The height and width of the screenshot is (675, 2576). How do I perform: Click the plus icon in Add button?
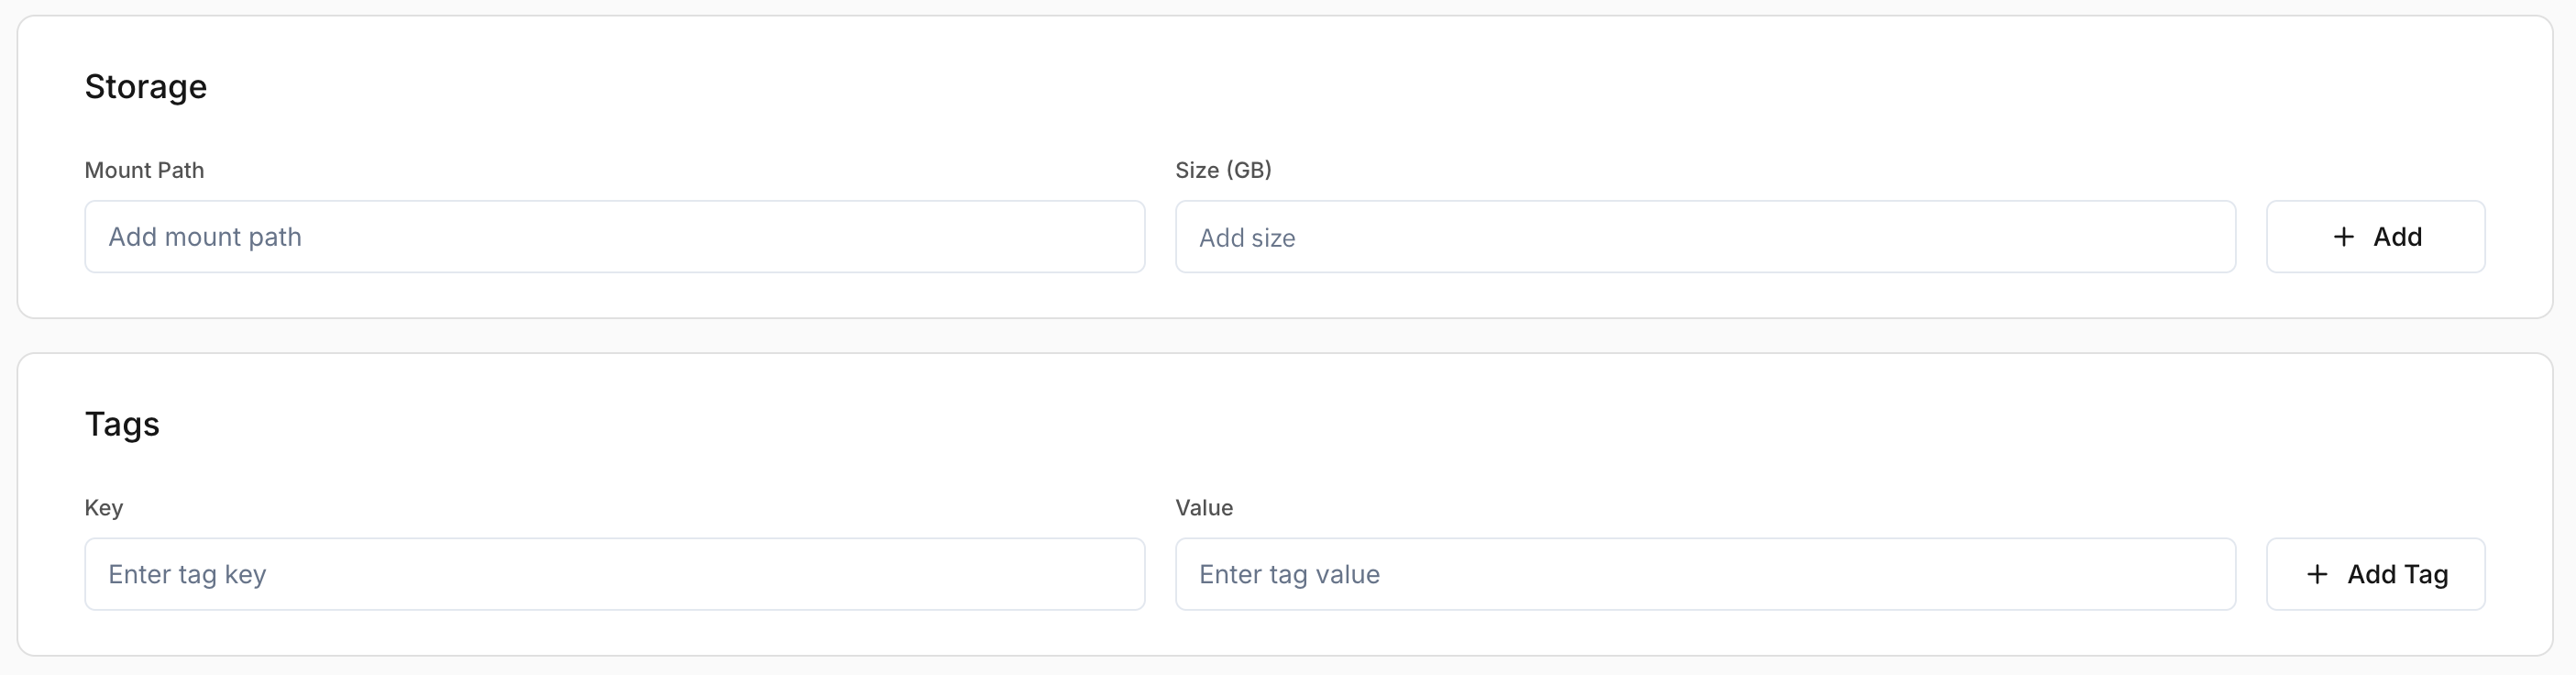coord(2343,237)
